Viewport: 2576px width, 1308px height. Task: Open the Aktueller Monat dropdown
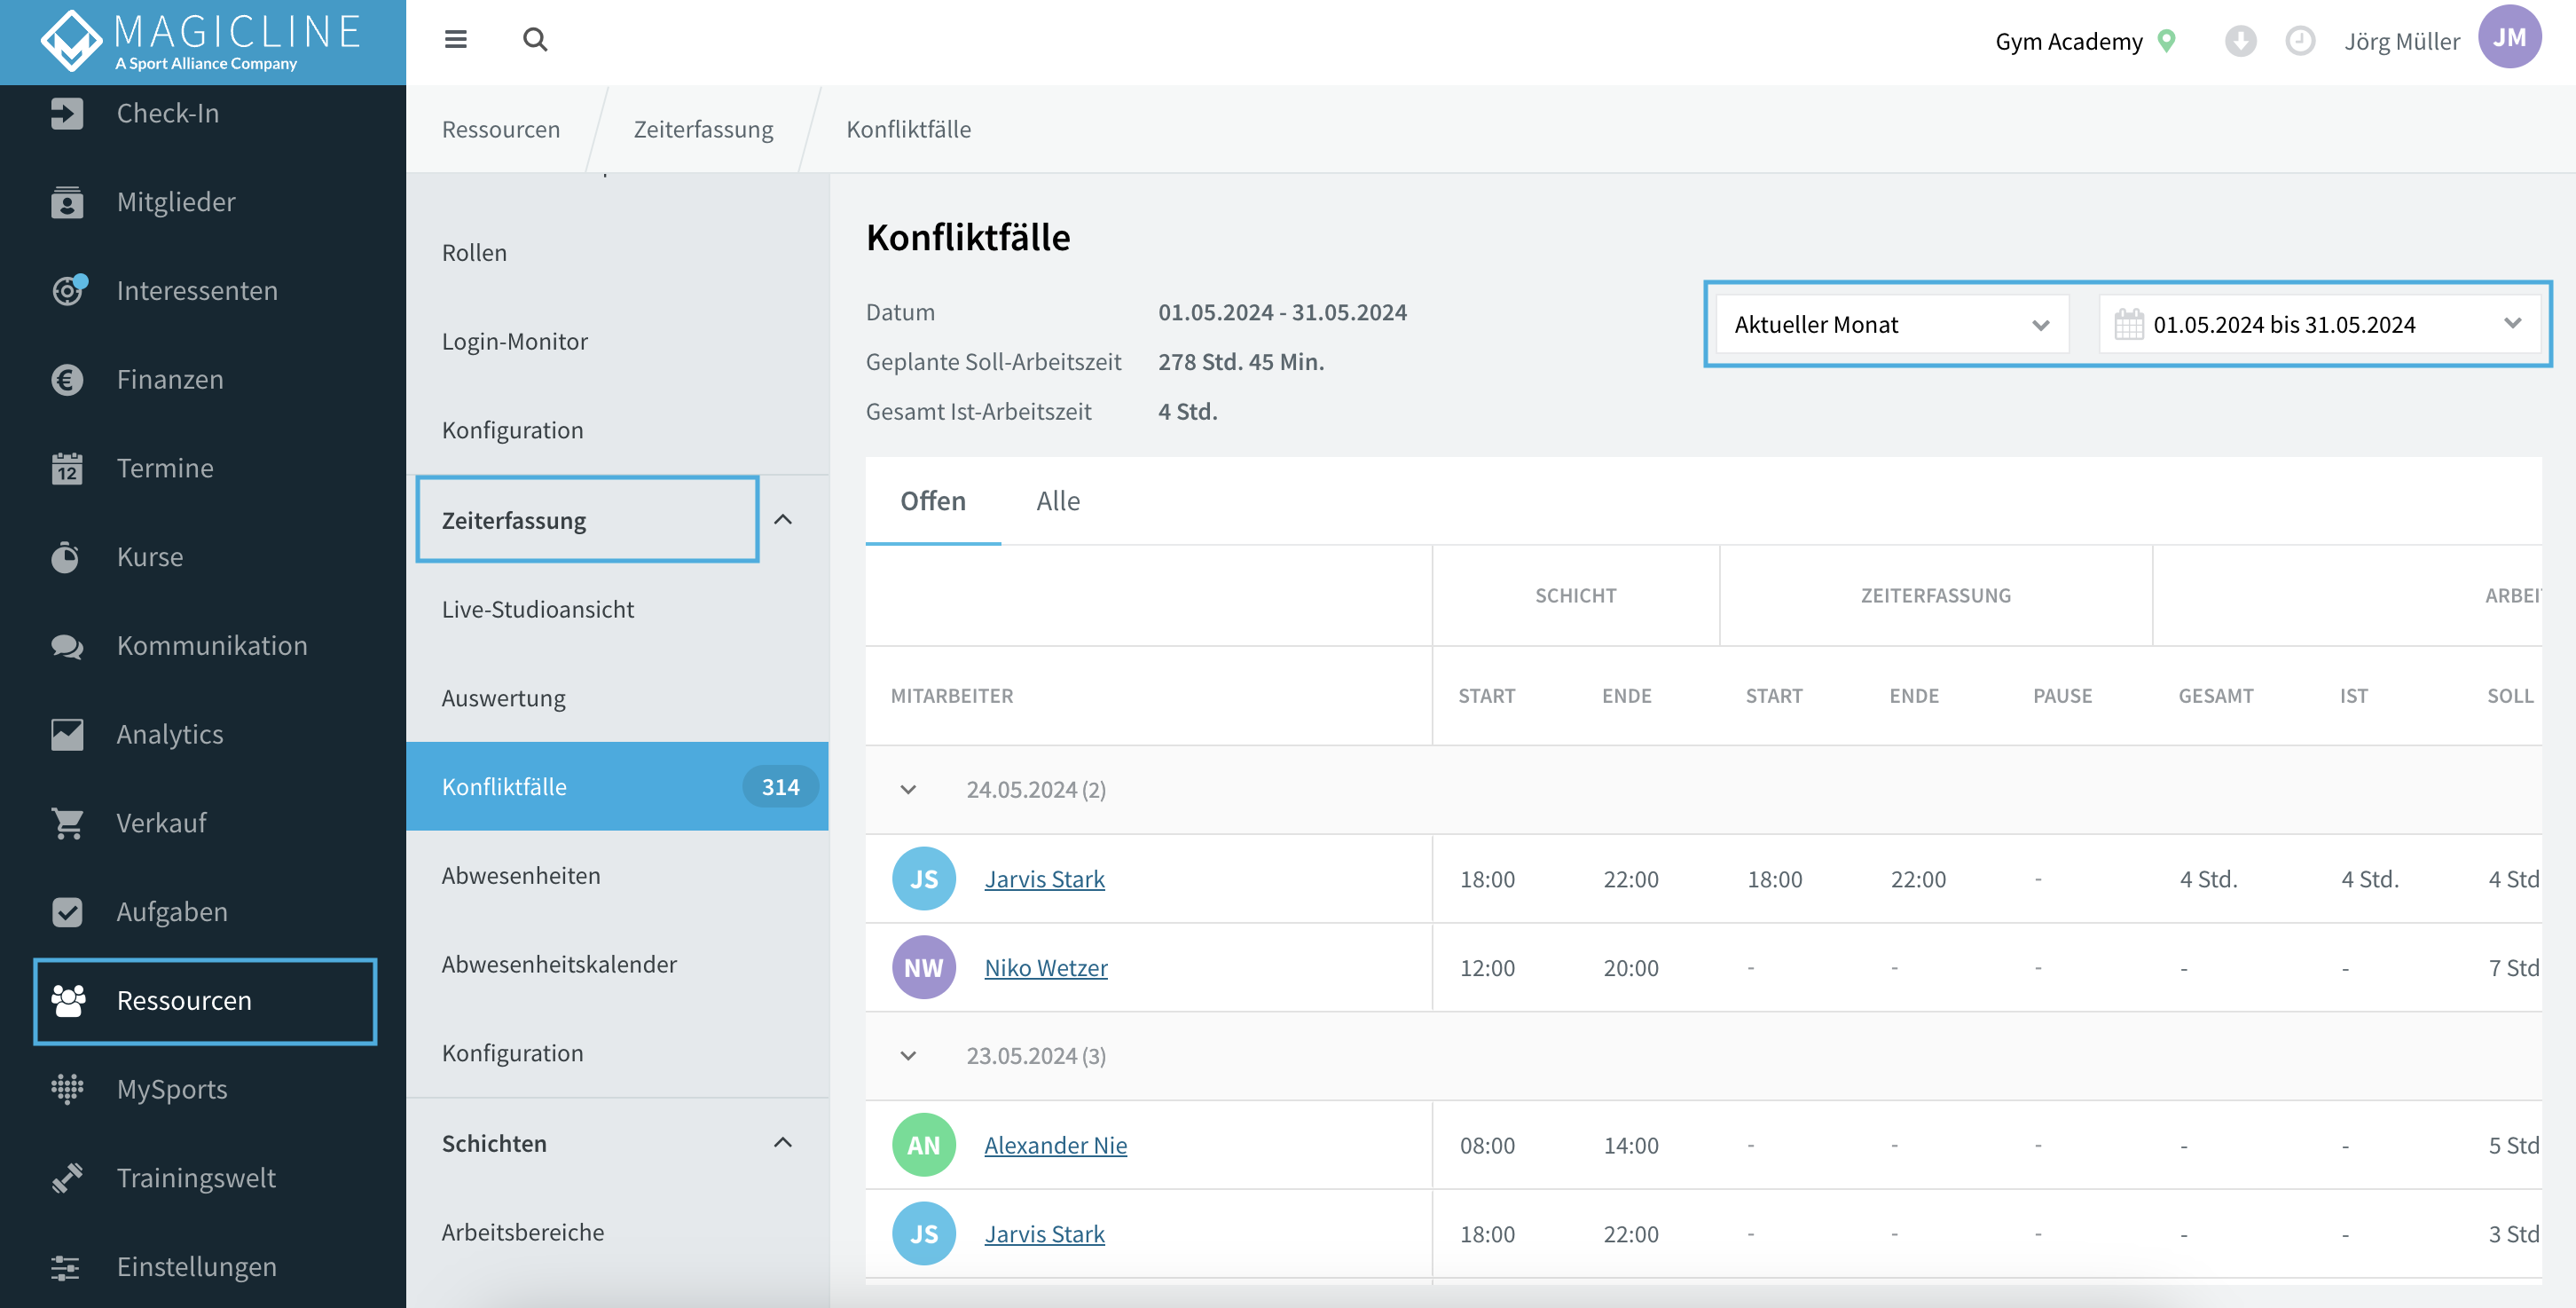pyautogui.click(x=1891, y=324)
